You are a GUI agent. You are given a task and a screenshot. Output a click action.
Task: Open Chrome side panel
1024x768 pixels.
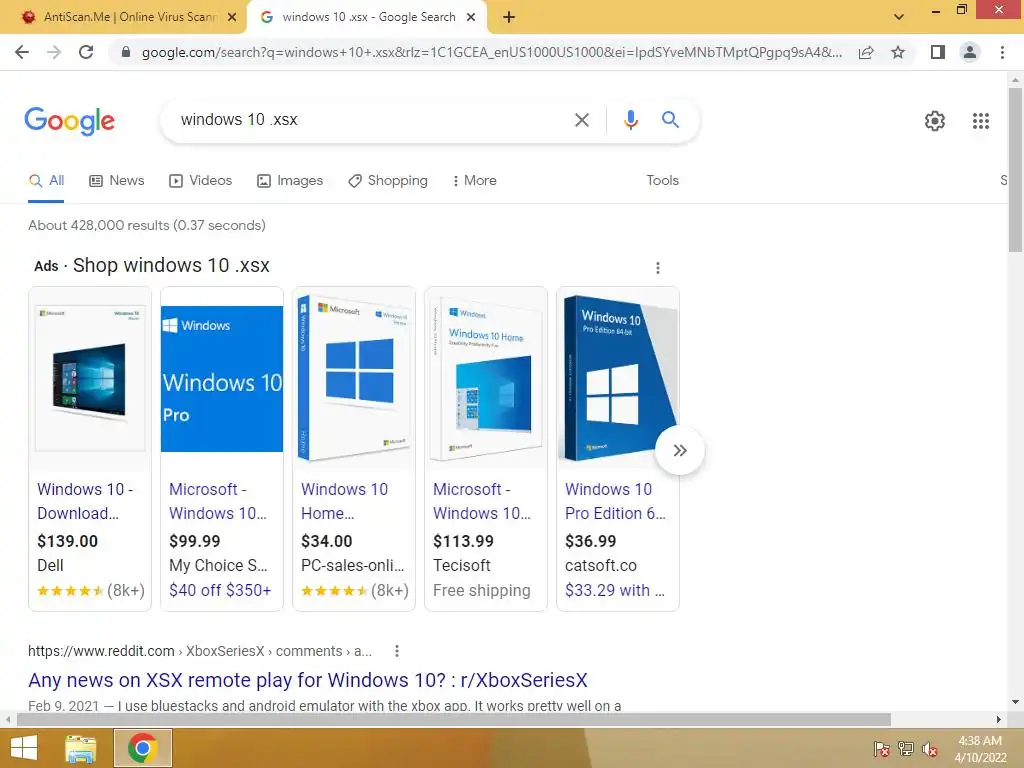(938, 52)
